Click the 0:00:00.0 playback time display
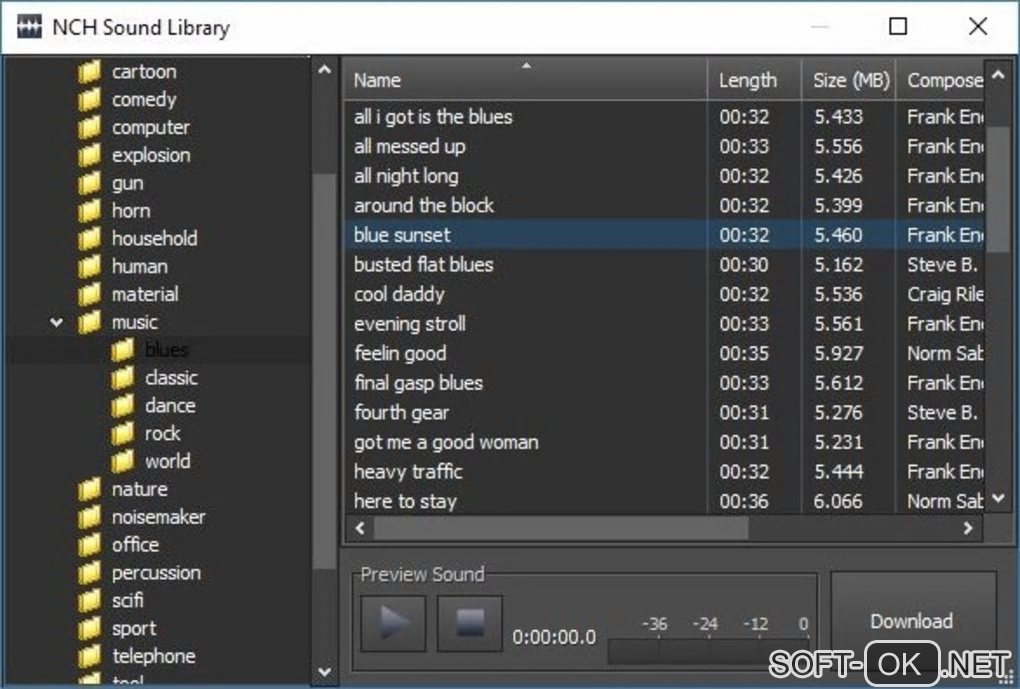The height and width of the screenshot is (689, 1020). pos(554,637)
